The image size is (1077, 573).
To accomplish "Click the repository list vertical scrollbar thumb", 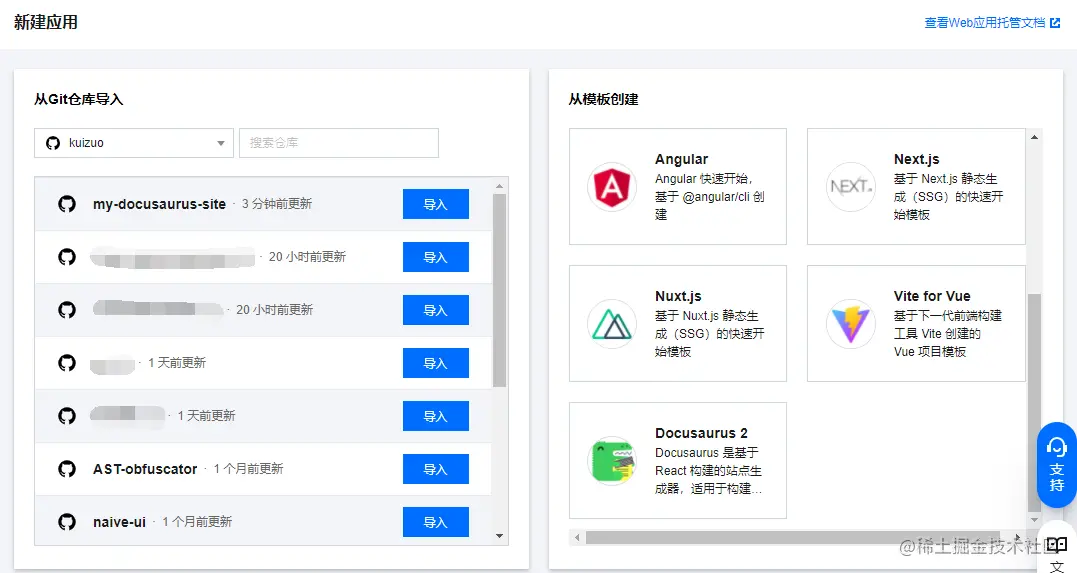I will [499, 290].
